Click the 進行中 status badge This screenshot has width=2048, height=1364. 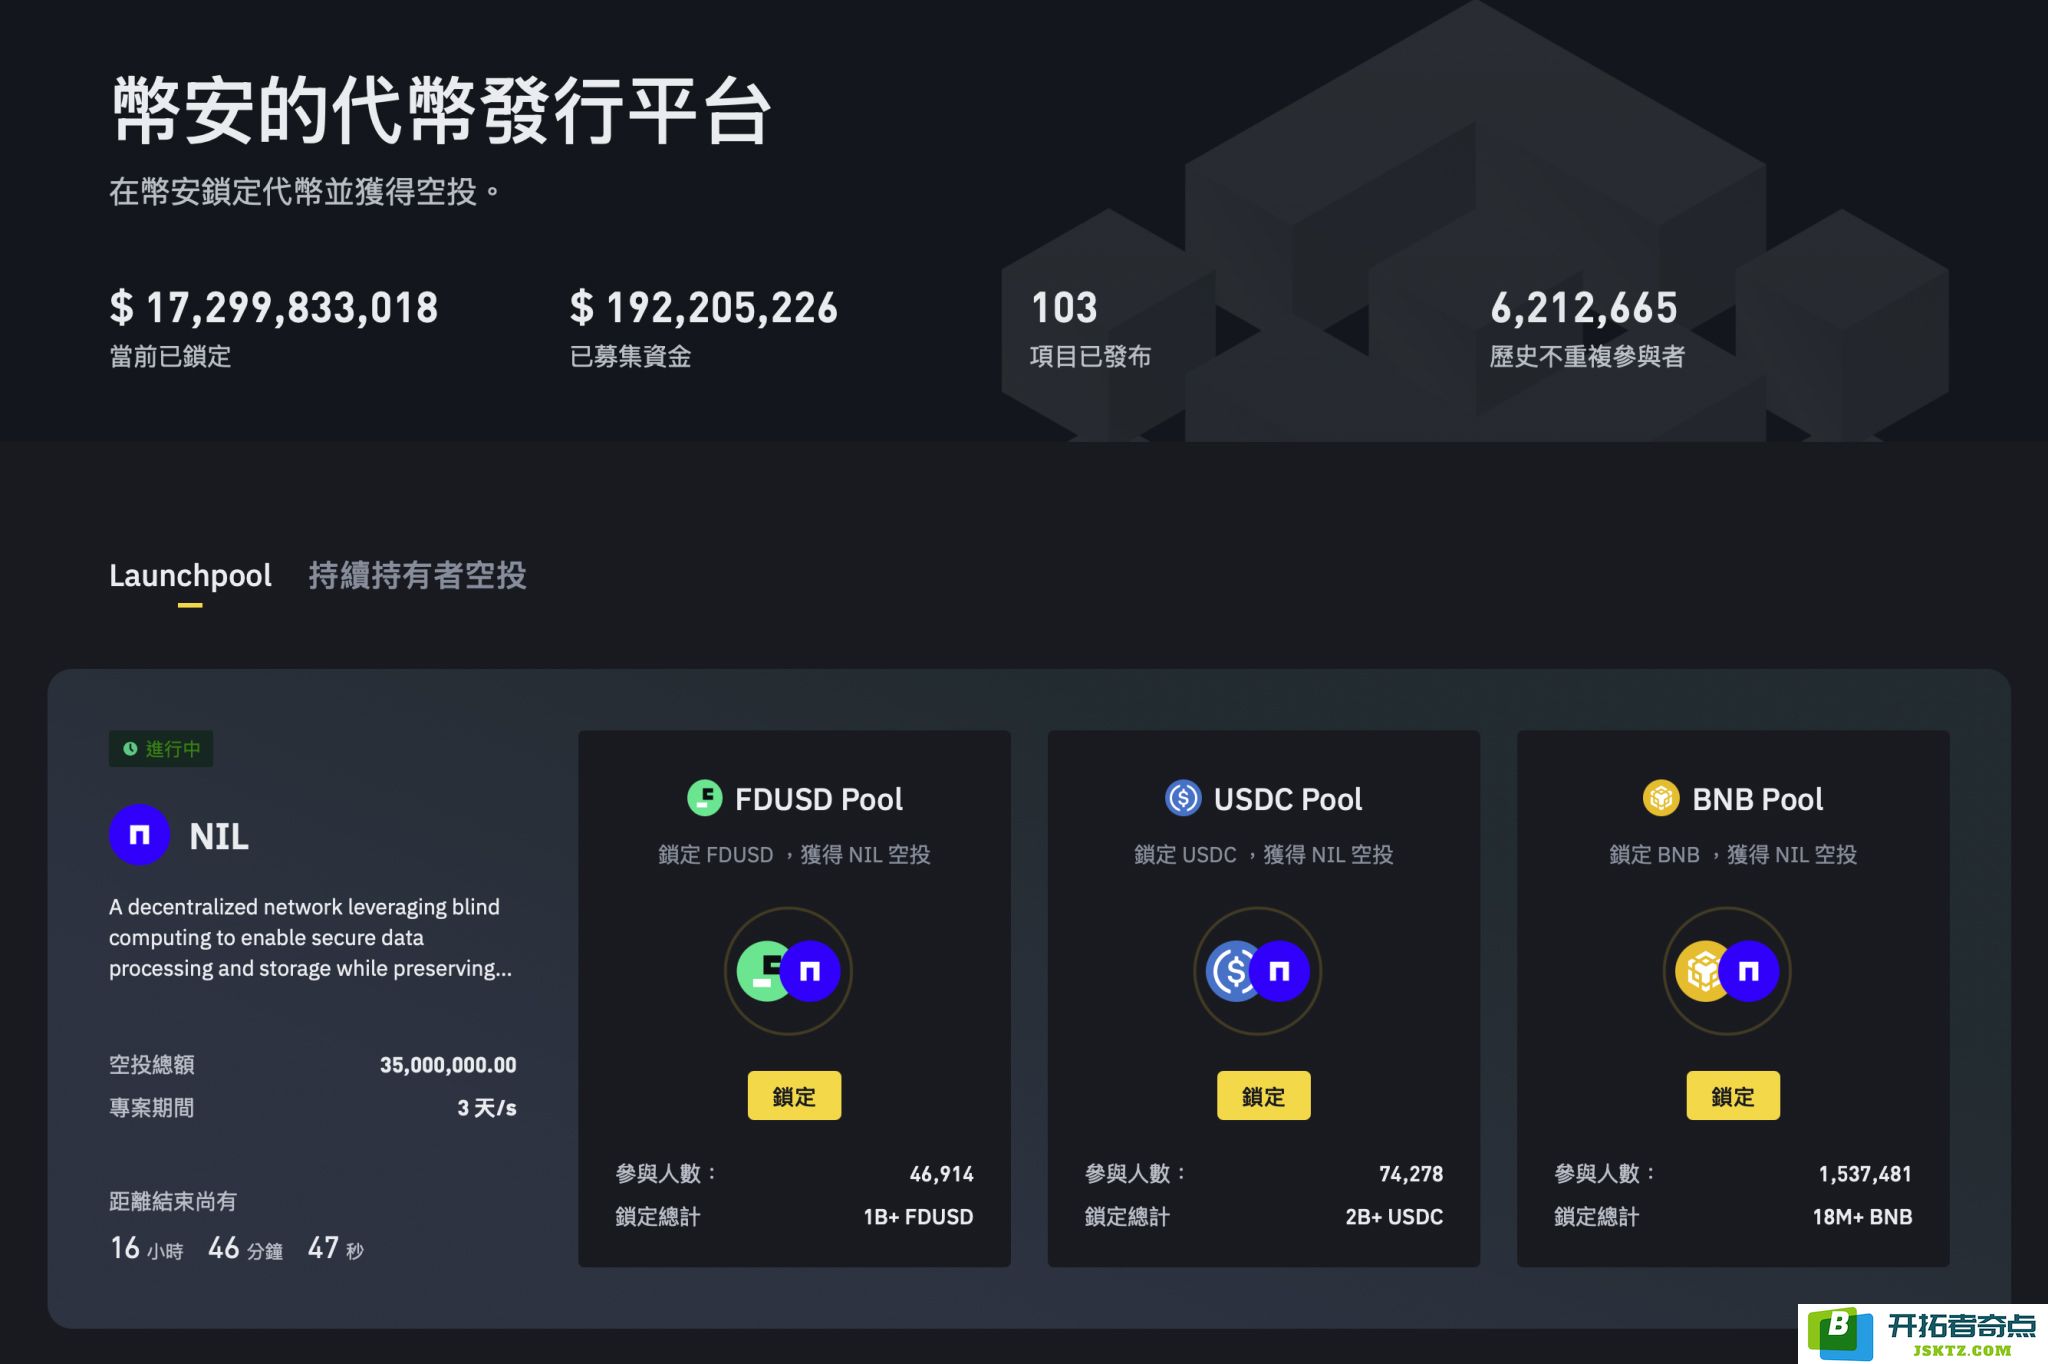161,749
